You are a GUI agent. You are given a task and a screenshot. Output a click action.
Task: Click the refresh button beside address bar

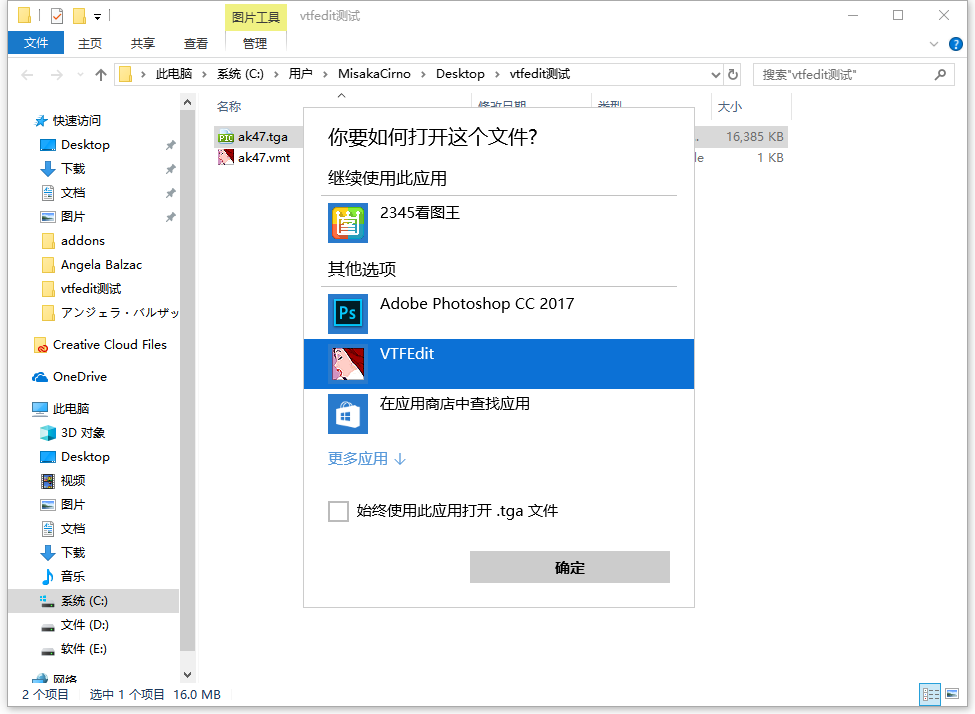coord(733,75)
